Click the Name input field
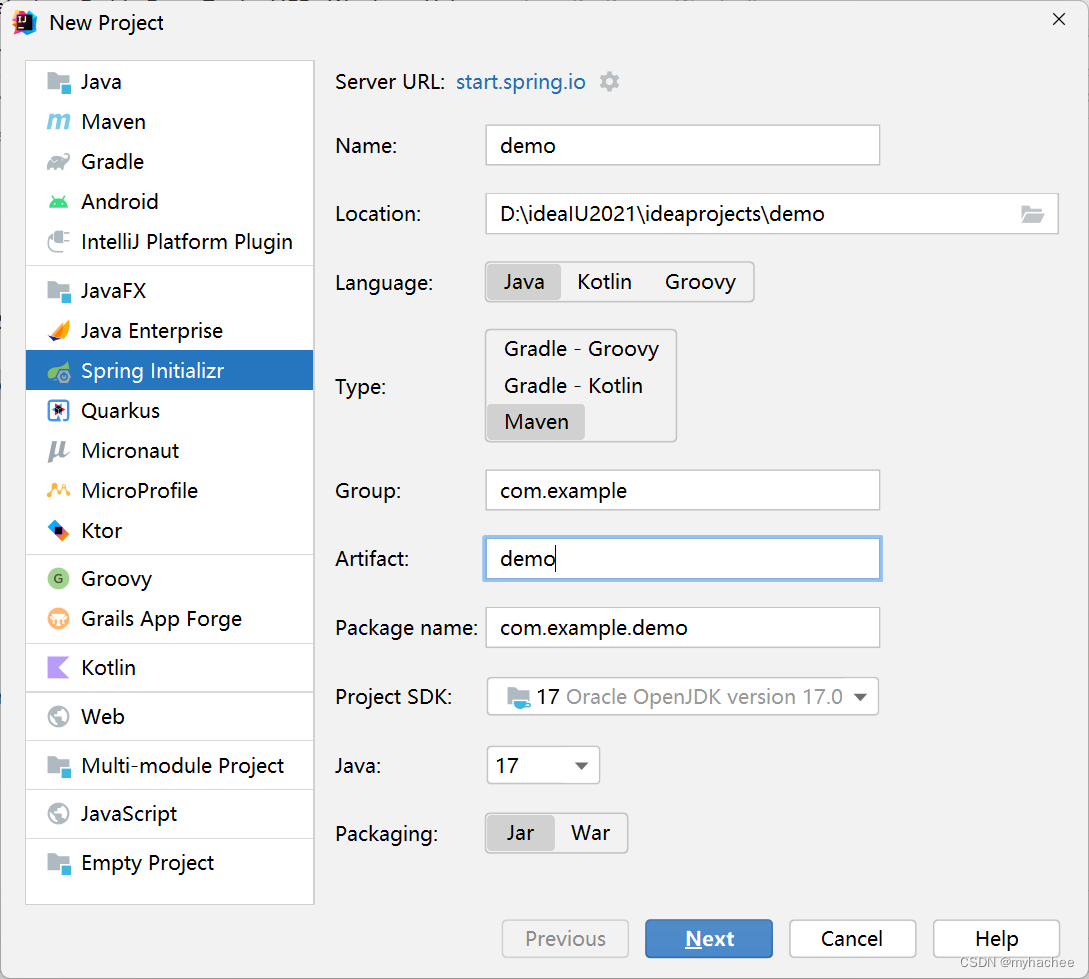 click(683, 145)
